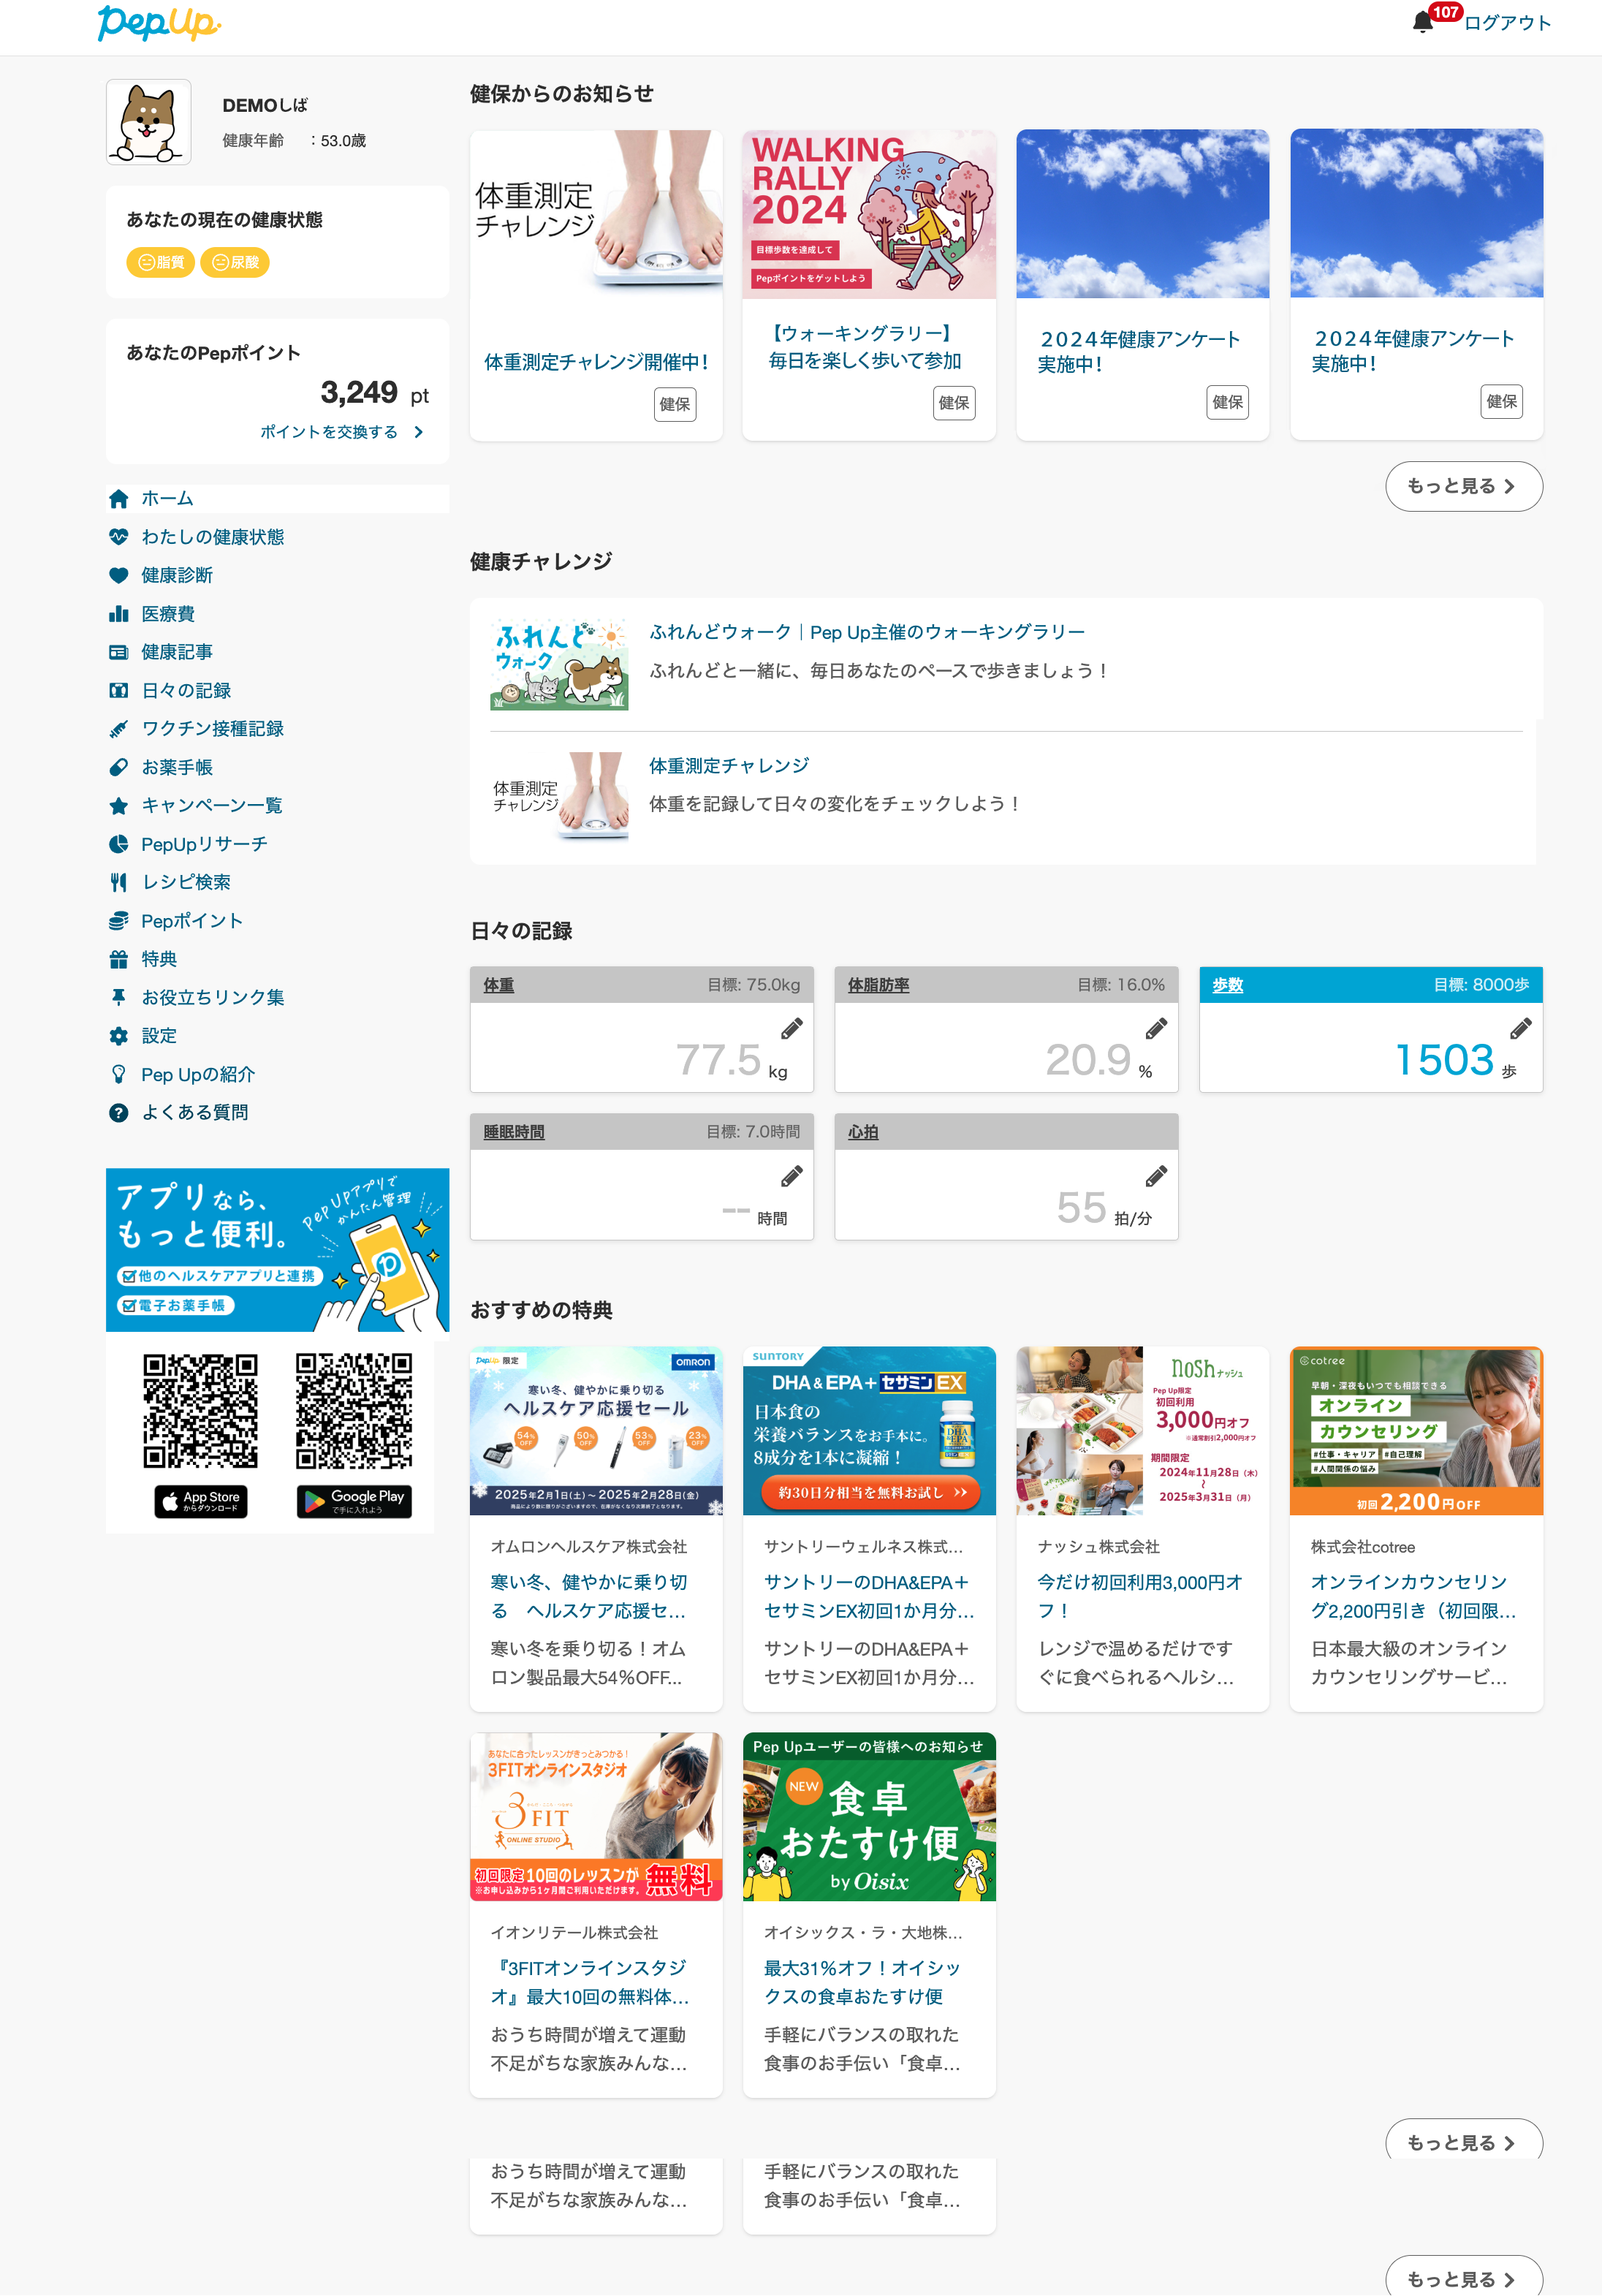Click the syringe icon beside ワクチン接種記録
The height and width of the screenshot is (2296, 1602).
click(x=119, y=729)
